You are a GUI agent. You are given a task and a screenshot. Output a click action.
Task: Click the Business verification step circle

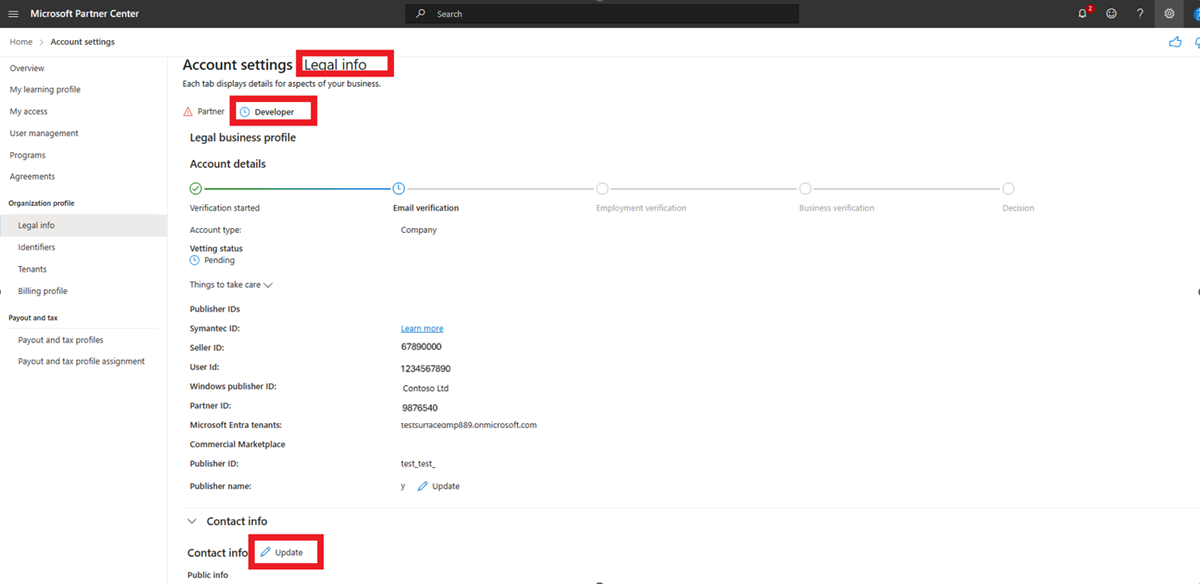[x=805, y=188]
